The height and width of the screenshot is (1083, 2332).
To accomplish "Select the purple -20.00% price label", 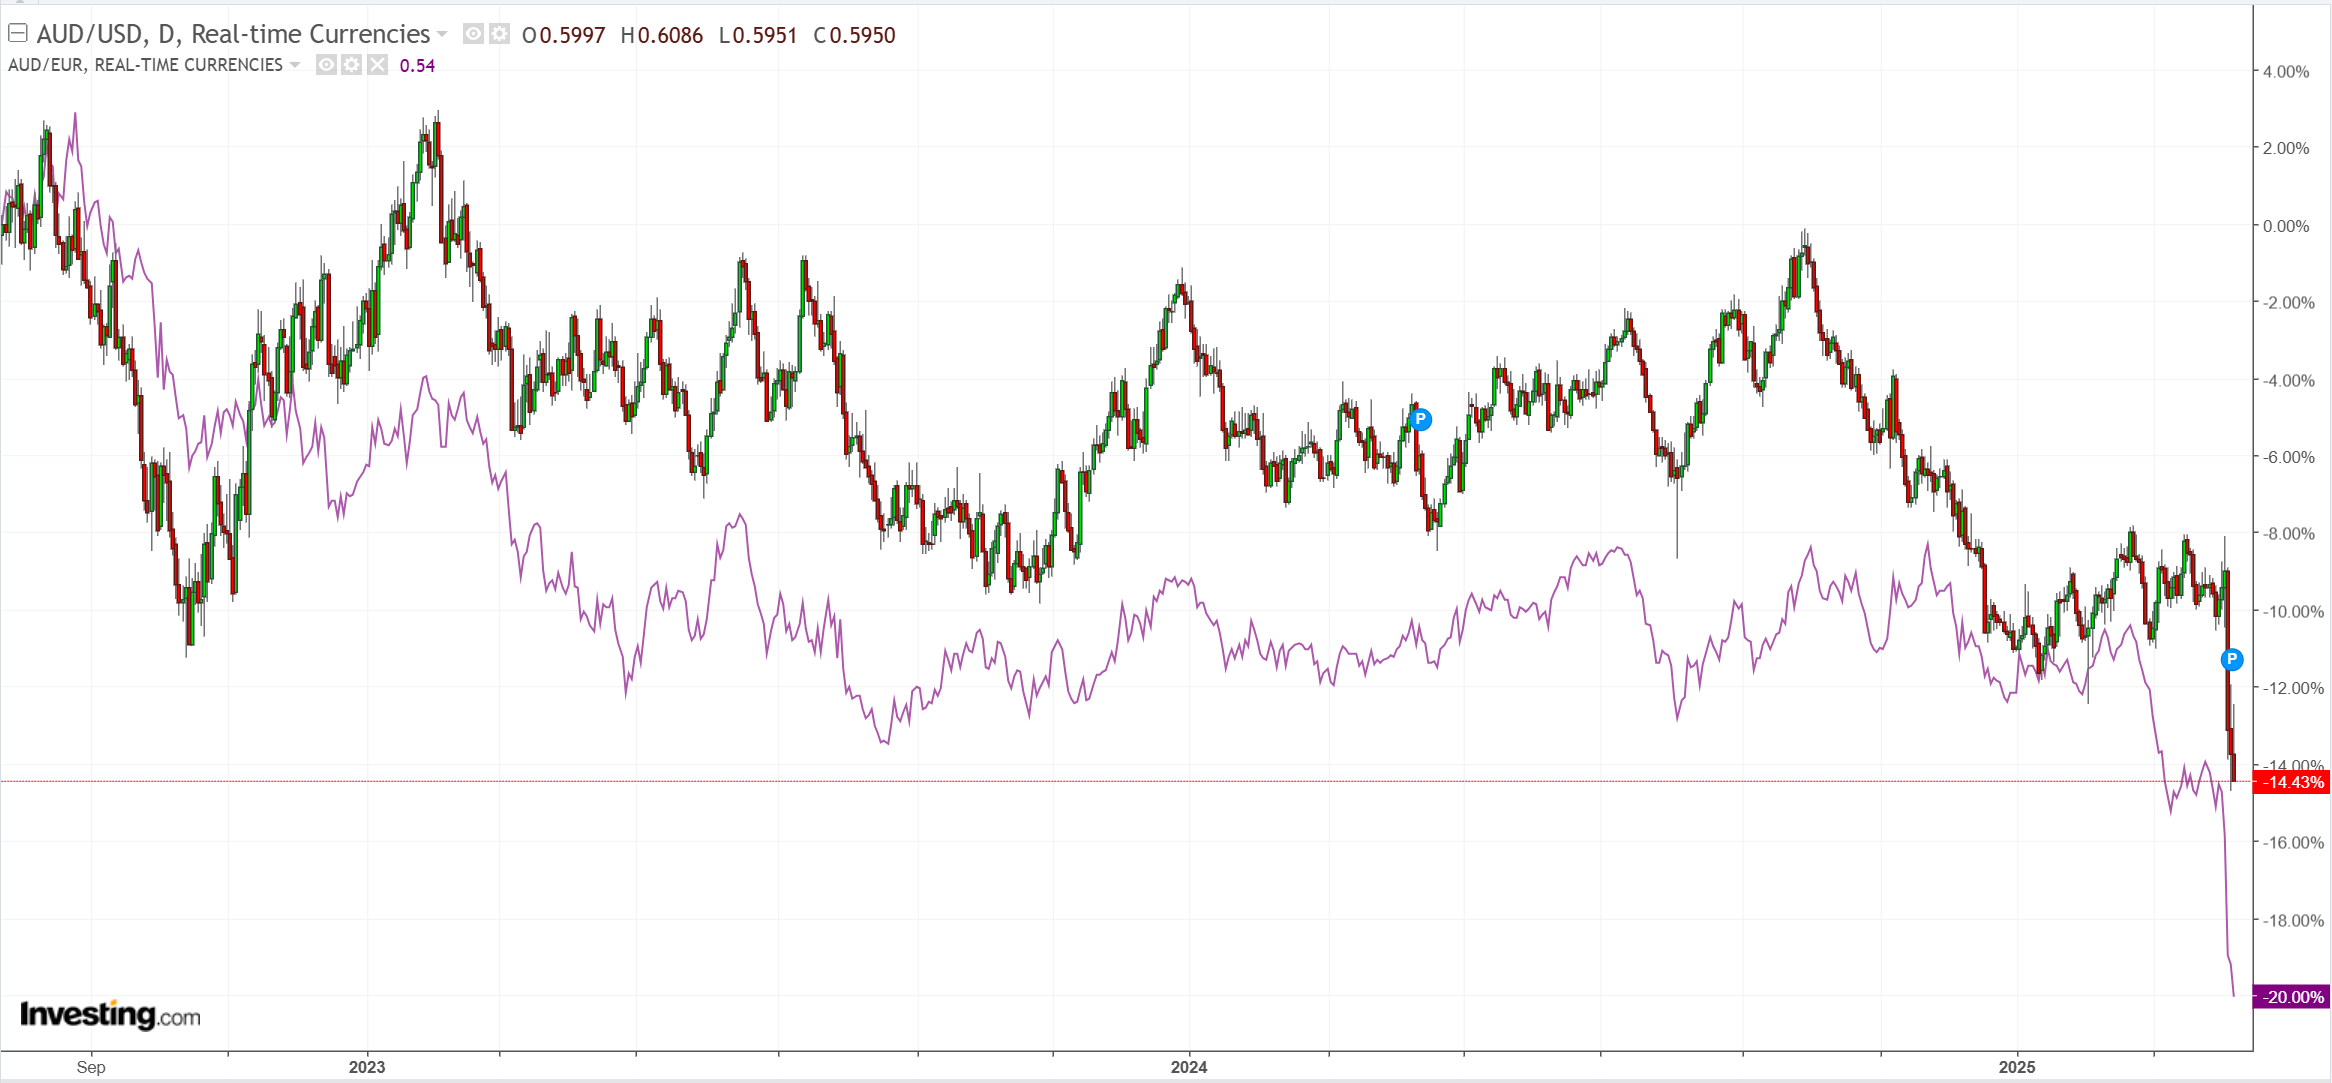I will pyautogui.click(x=2291, y=997).
